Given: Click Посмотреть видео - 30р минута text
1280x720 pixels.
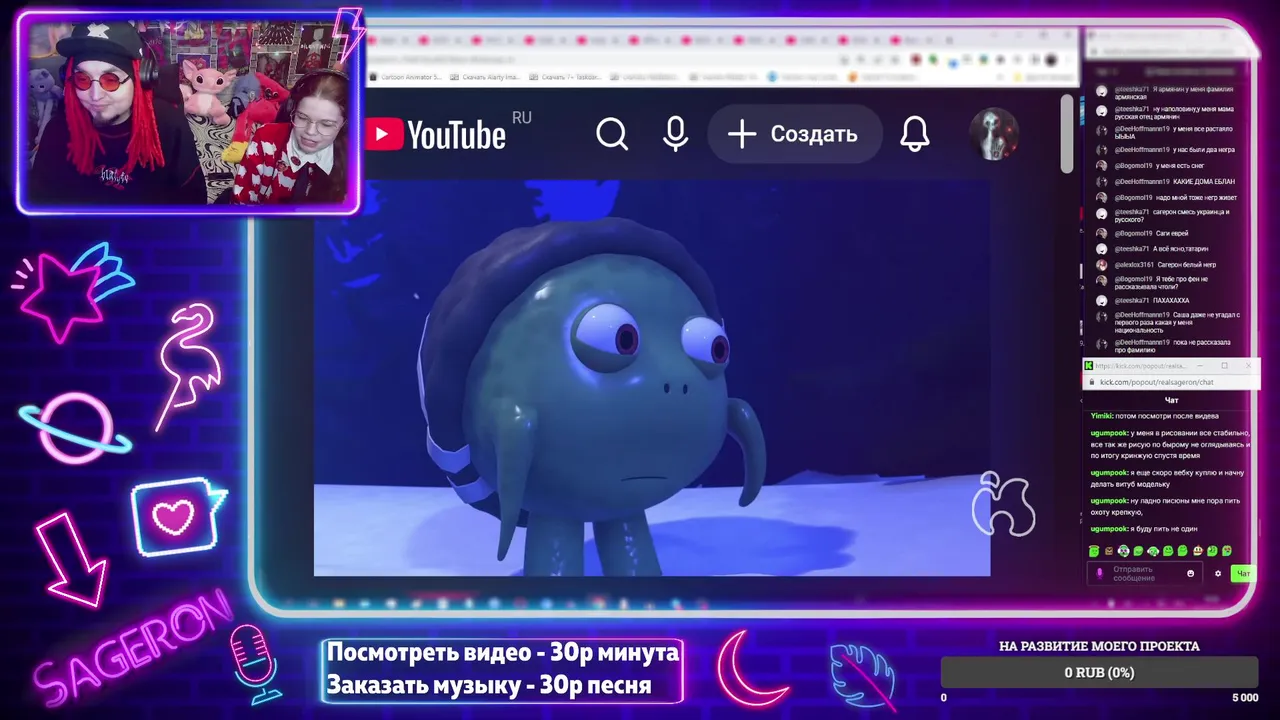Looking at the screenshot, I should coord(502,653).
